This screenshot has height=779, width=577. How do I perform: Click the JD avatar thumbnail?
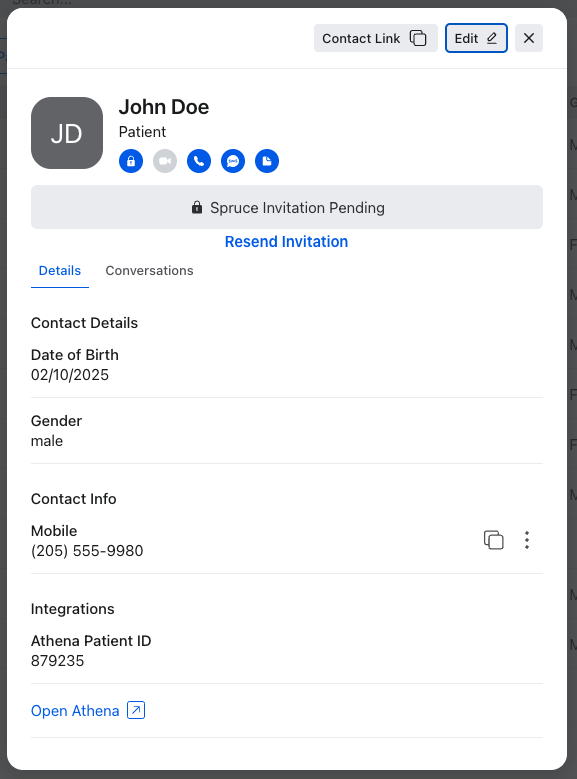[x=67, y=133]
